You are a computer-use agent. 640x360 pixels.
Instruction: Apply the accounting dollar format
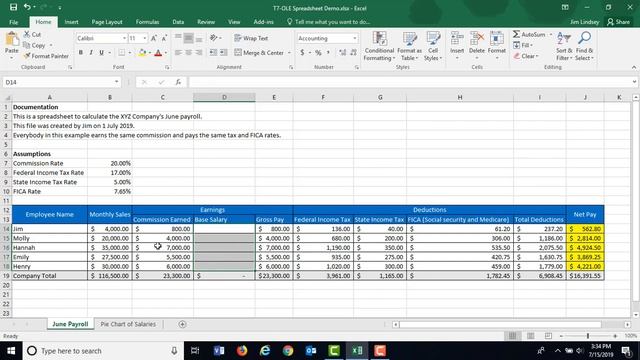pyautogui.click(x=302, y=53)
